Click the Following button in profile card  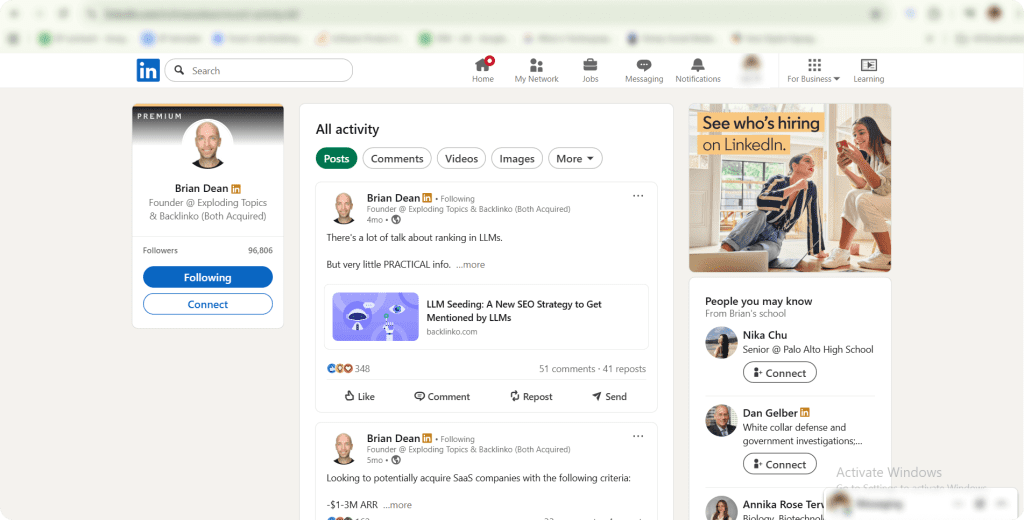(208, 277)
